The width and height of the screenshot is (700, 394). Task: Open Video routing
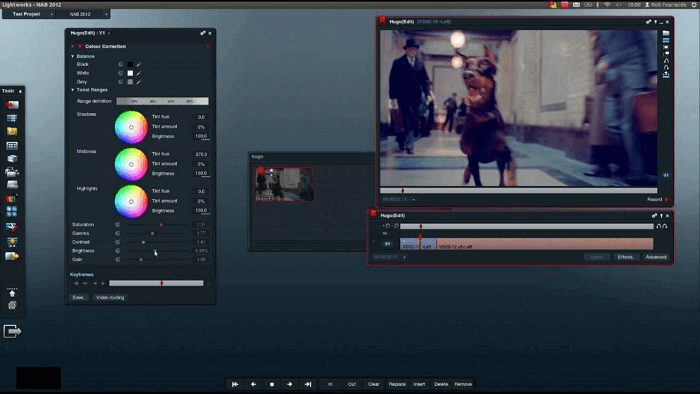click(110, 298)
